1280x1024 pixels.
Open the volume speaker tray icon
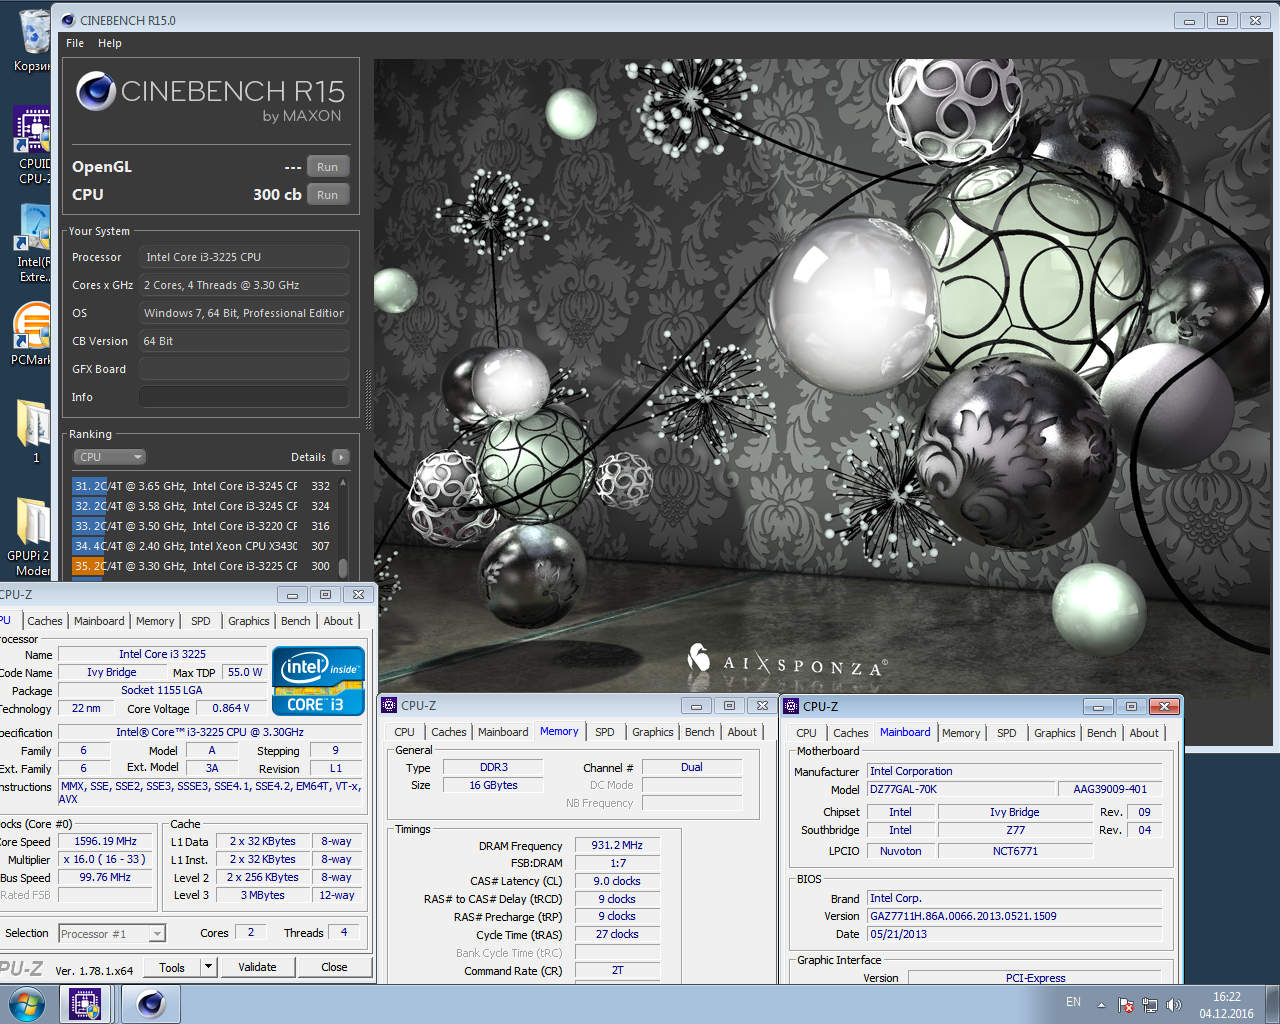[1174, 1004]
